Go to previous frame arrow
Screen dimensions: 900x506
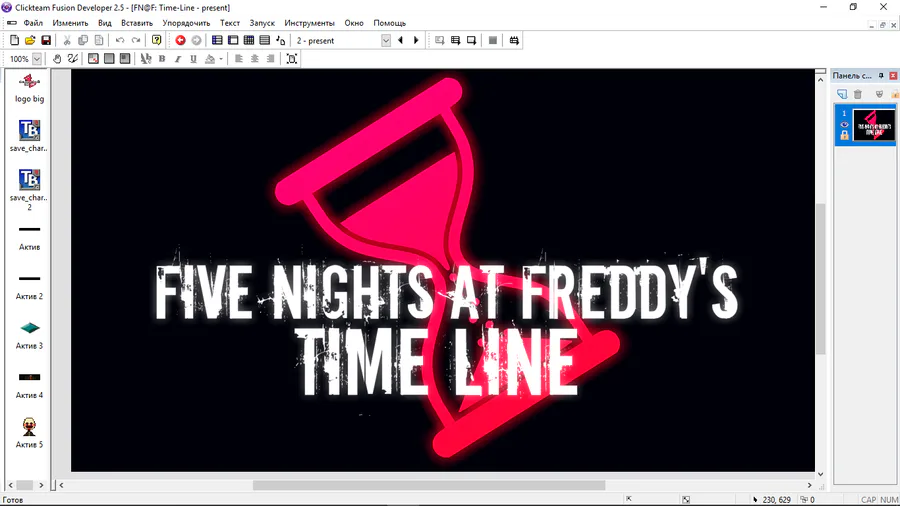[x=401, y=40]
